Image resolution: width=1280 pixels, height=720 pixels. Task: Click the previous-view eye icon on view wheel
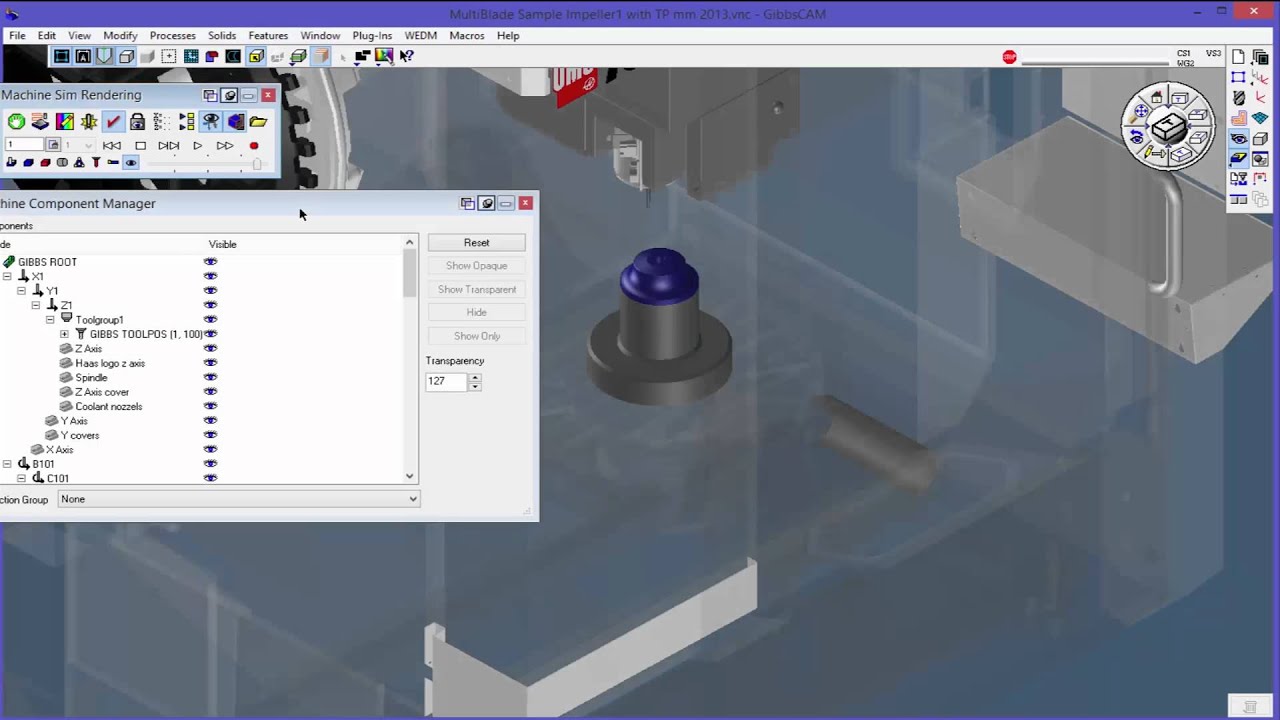pyautogui.click(x=1137, y=136)
